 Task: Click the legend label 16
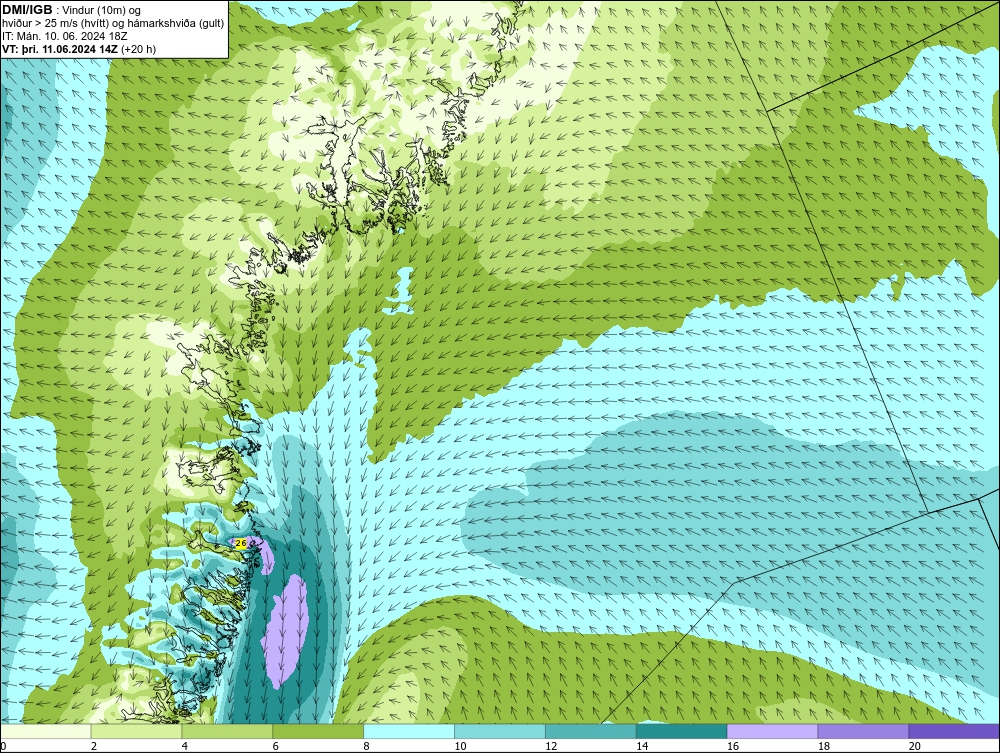tap(733, 746)
